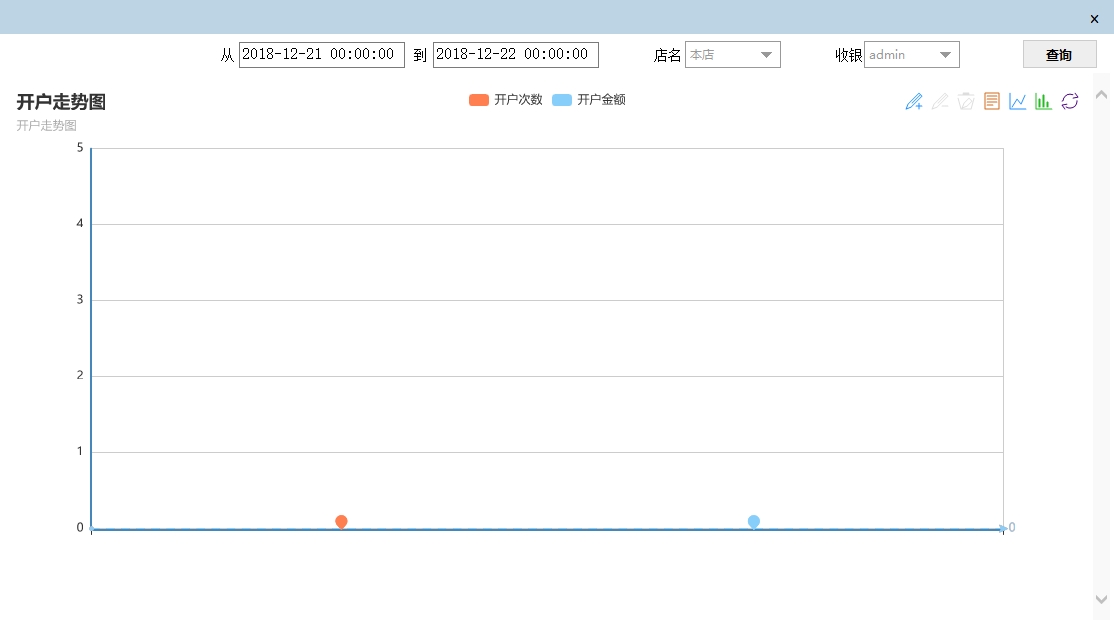Screen dimensions: 1114x620
Task: Close the window with the X button
Action: click(x=1094, y=18)
